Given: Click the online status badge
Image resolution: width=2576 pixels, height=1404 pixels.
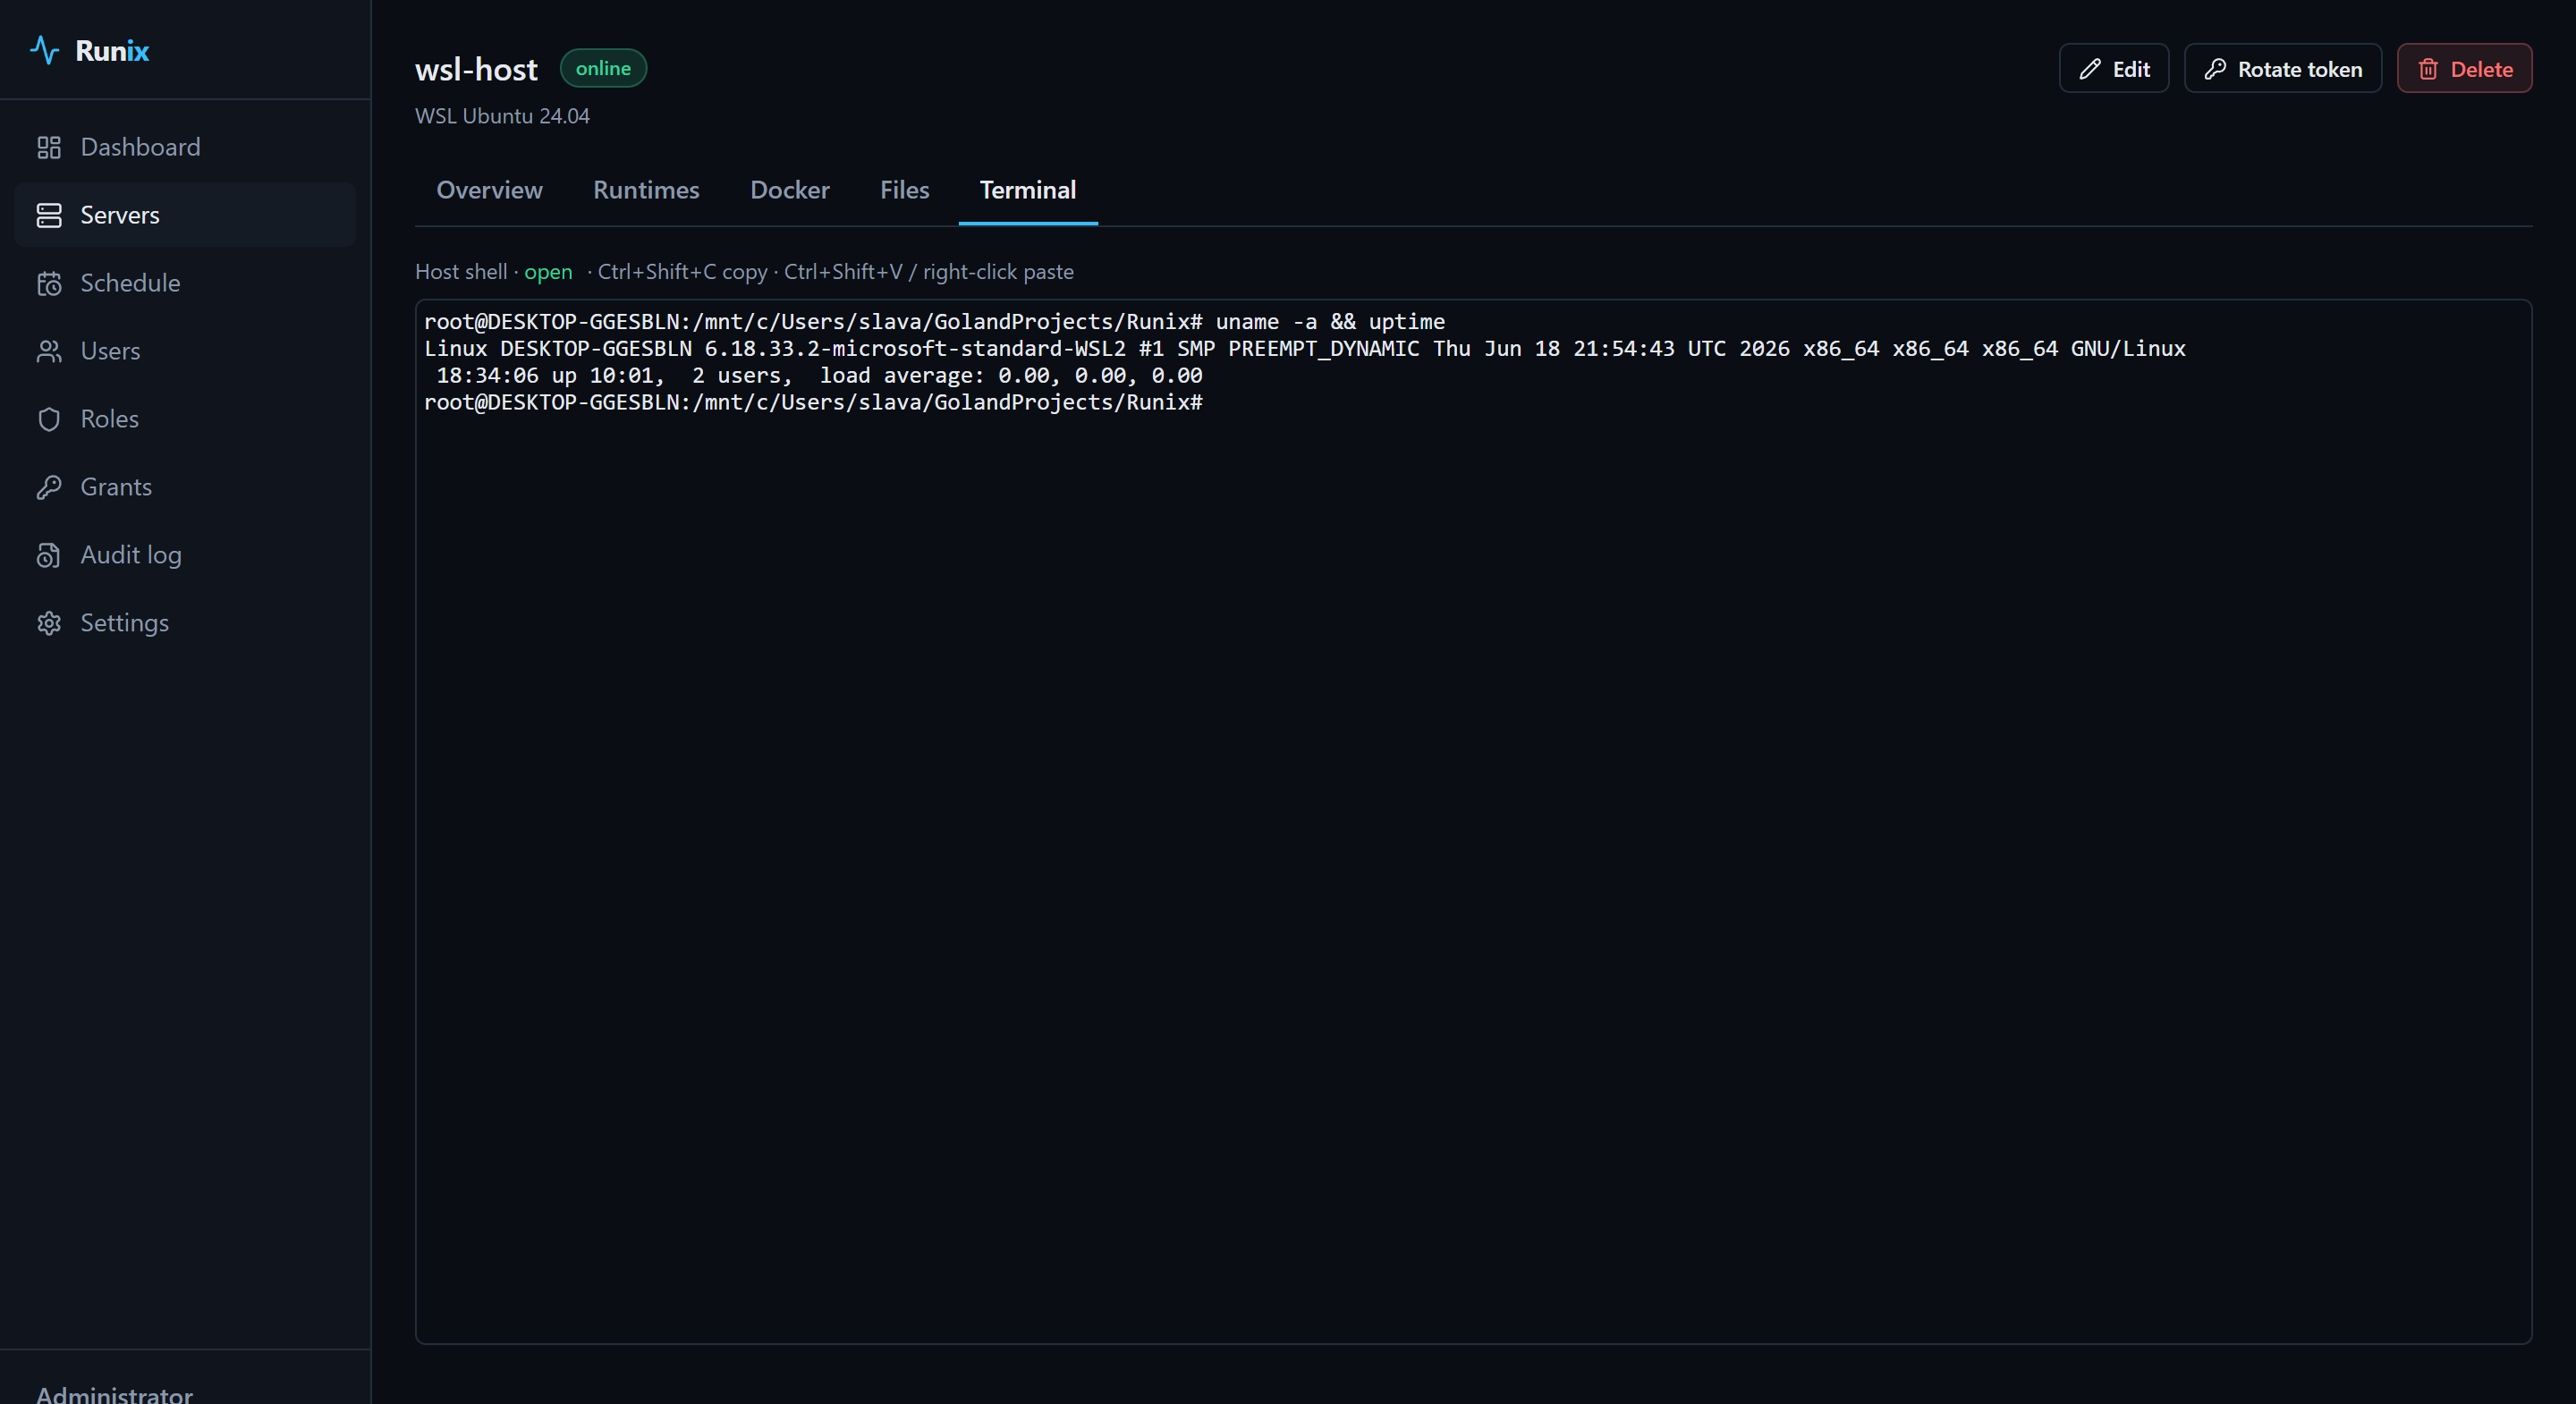Looking at the screenshot, I should pos(603,68).
